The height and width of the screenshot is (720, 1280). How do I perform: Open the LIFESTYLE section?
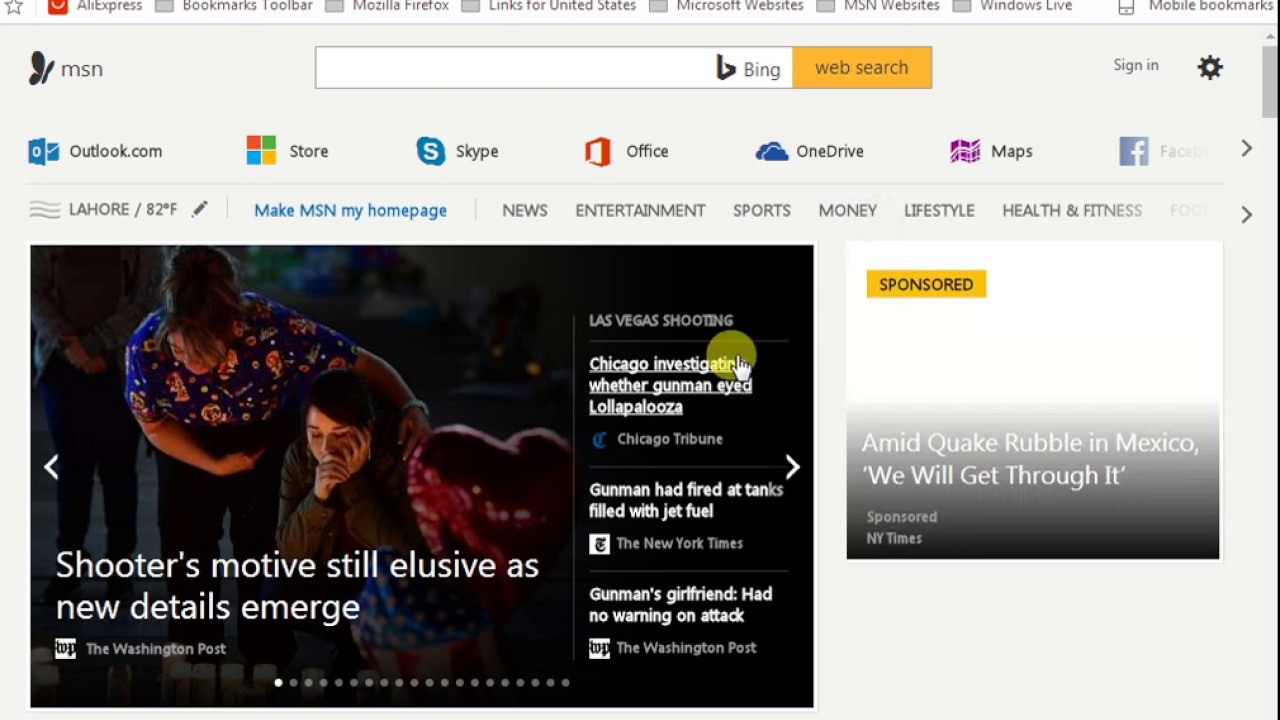939,210
